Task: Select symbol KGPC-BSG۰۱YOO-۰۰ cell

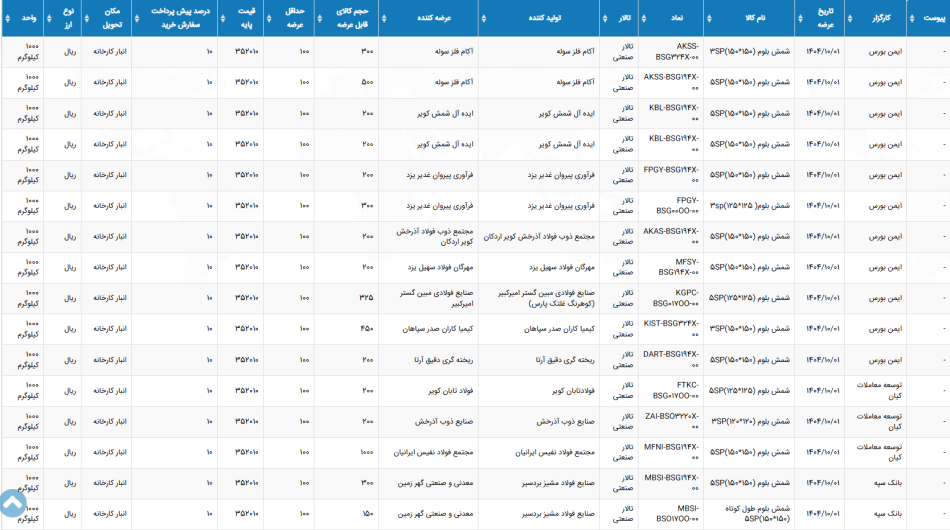Action: pos(671,298)
